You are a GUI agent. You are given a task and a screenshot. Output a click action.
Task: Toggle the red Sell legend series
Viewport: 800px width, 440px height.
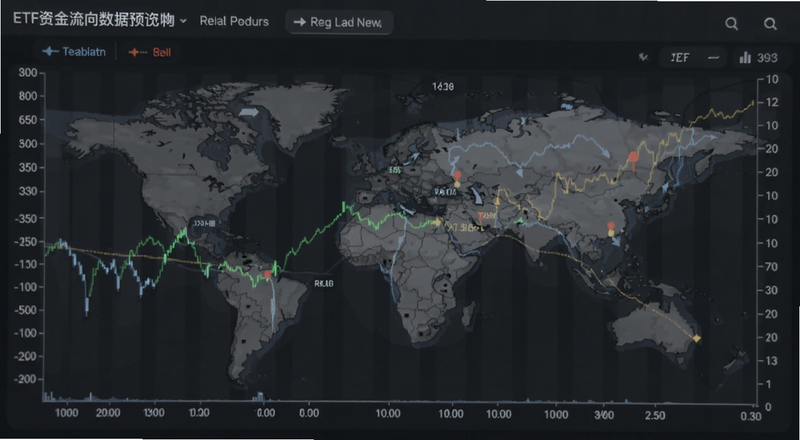click(x=150, y=52)
